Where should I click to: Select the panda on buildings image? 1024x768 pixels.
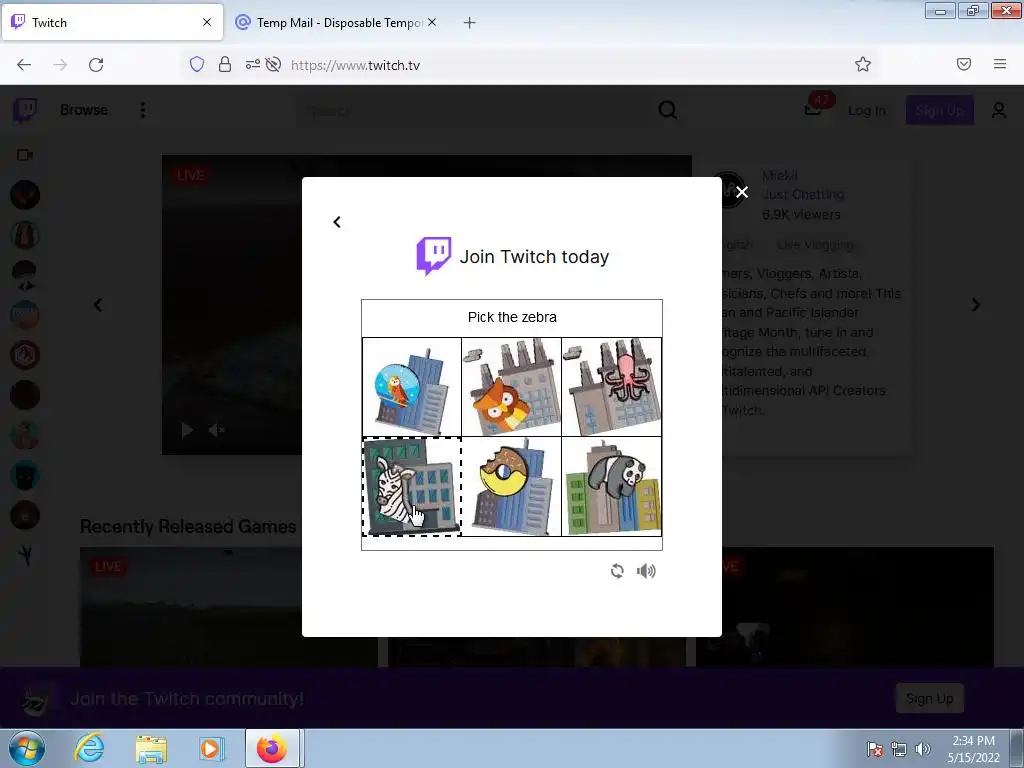tap(611, 487)
